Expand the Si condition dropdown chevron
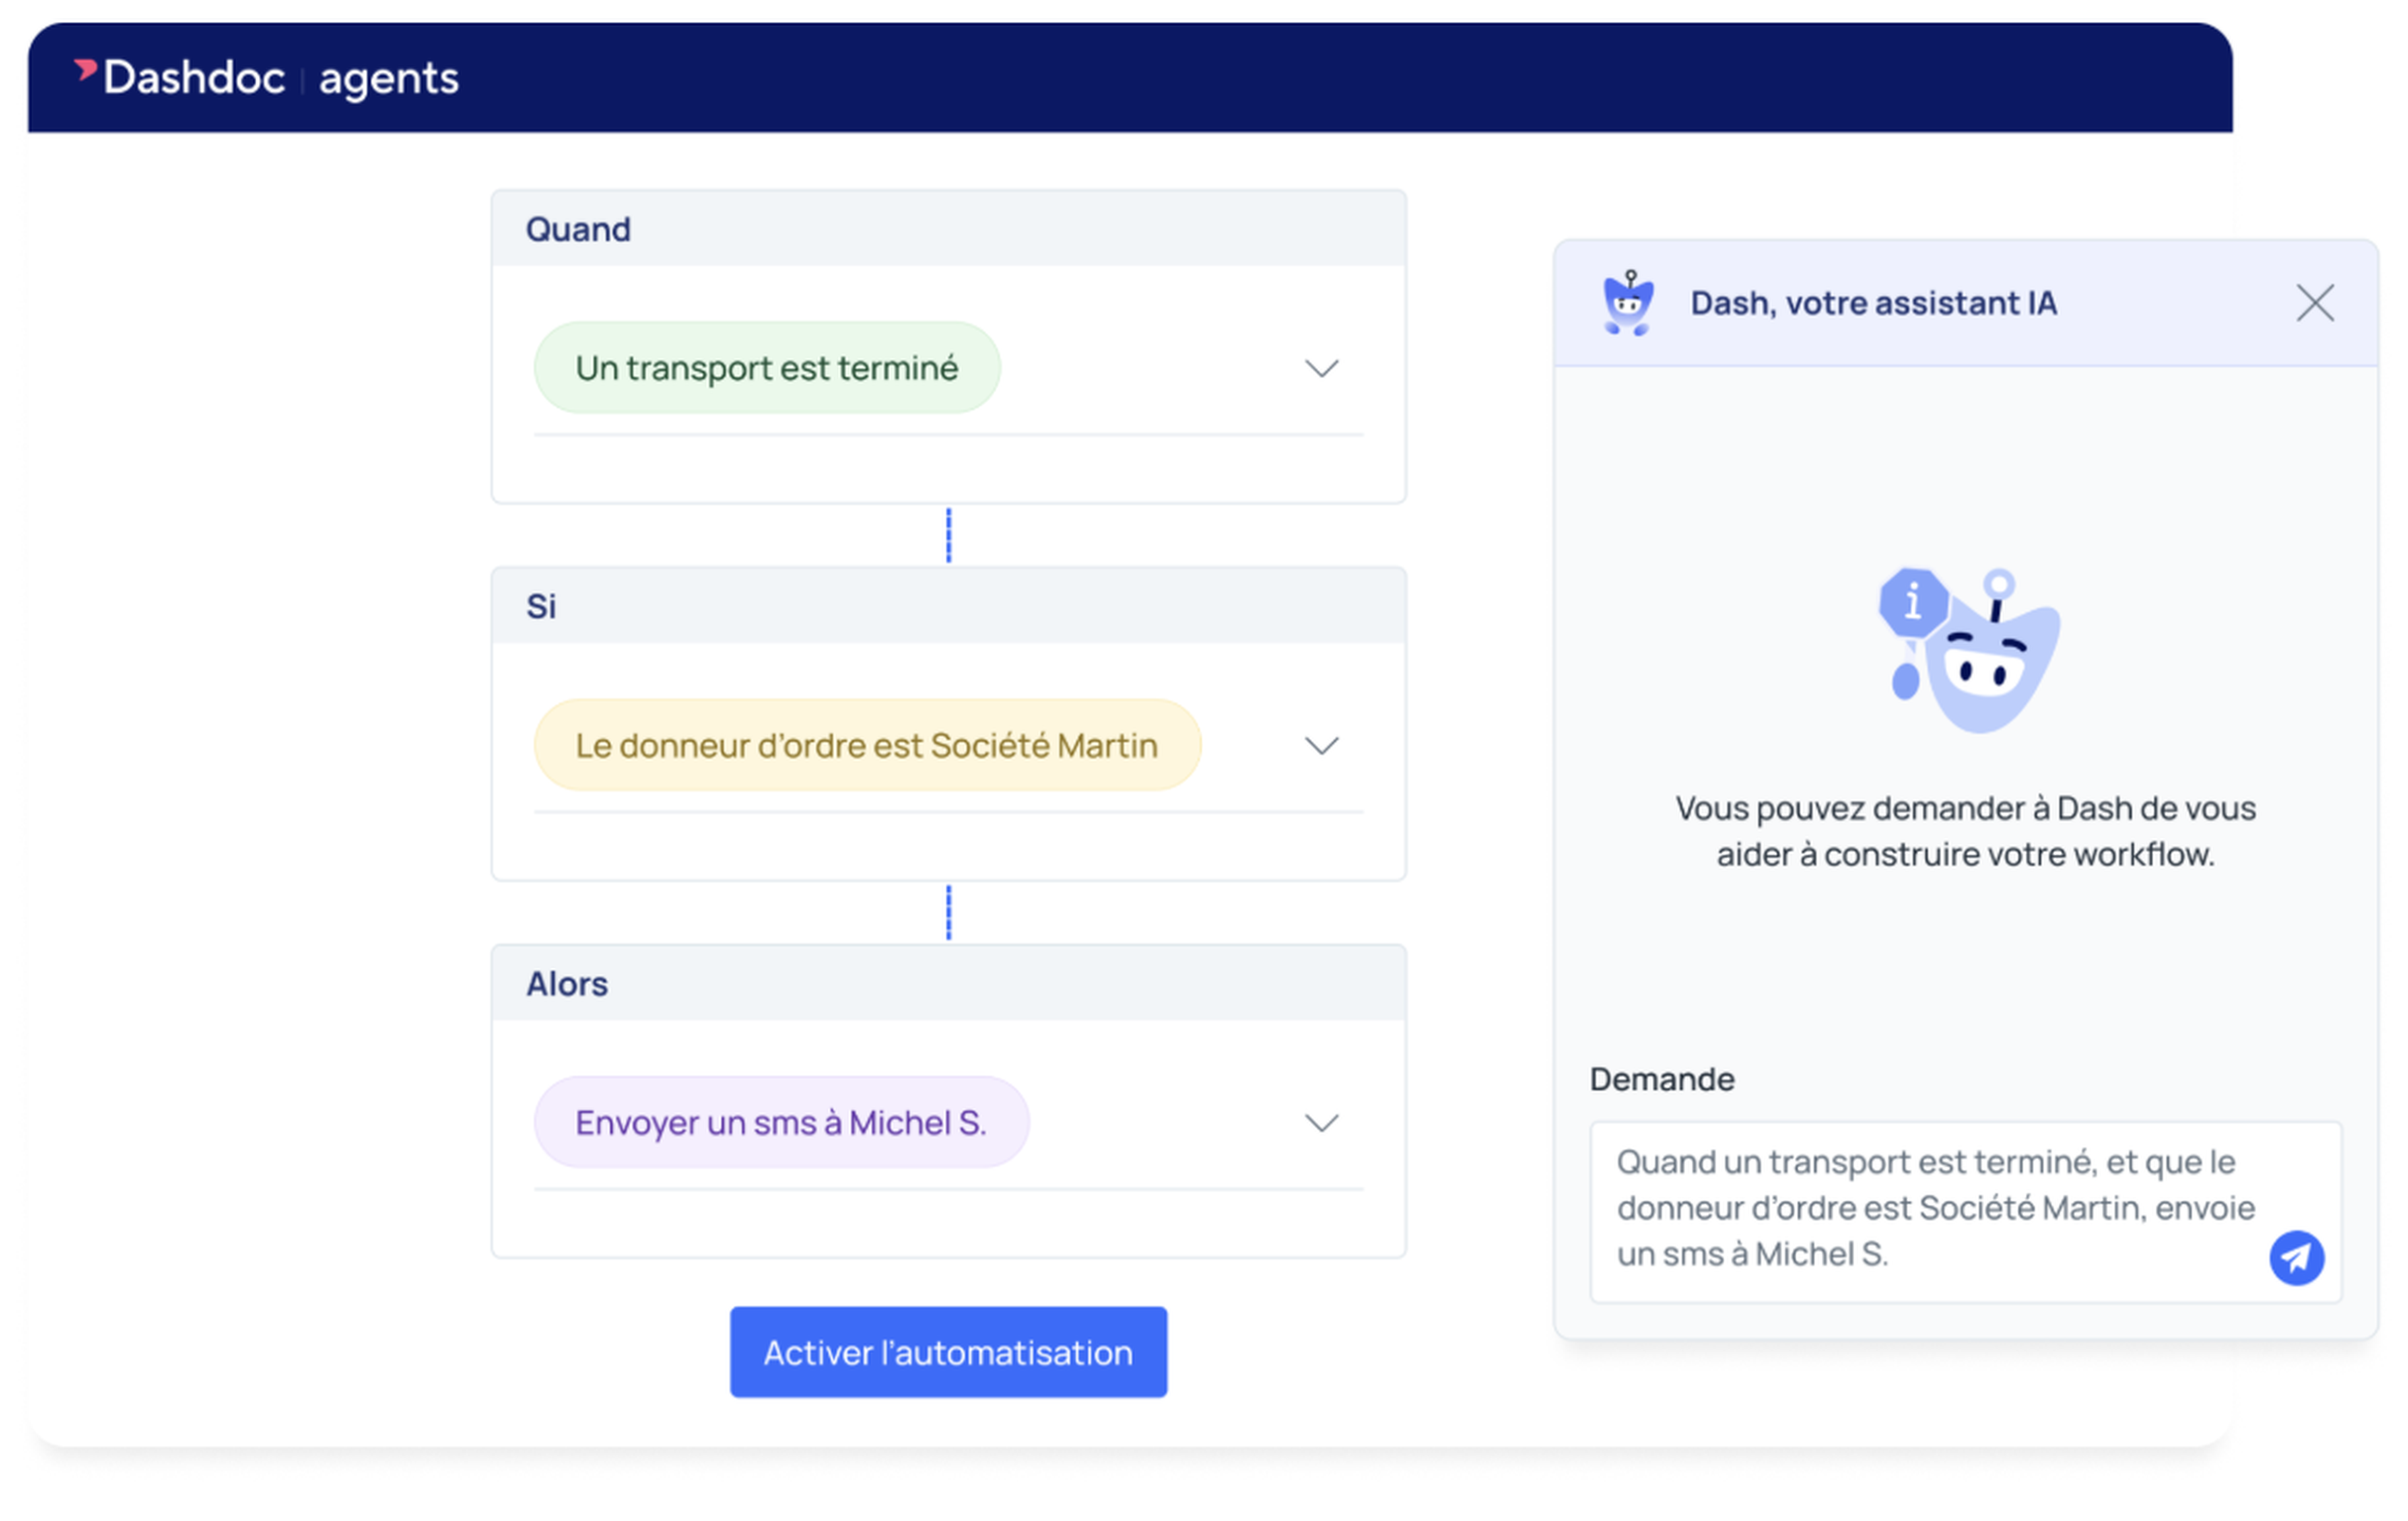Viewport: 2408px width, 1521px height. pos(1321,745)
